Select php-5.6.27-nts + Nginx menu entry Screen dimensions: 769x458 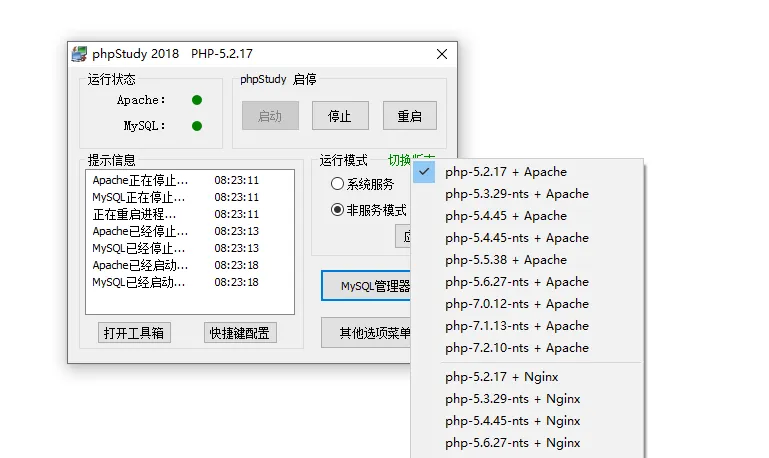[x=527, y=443]
